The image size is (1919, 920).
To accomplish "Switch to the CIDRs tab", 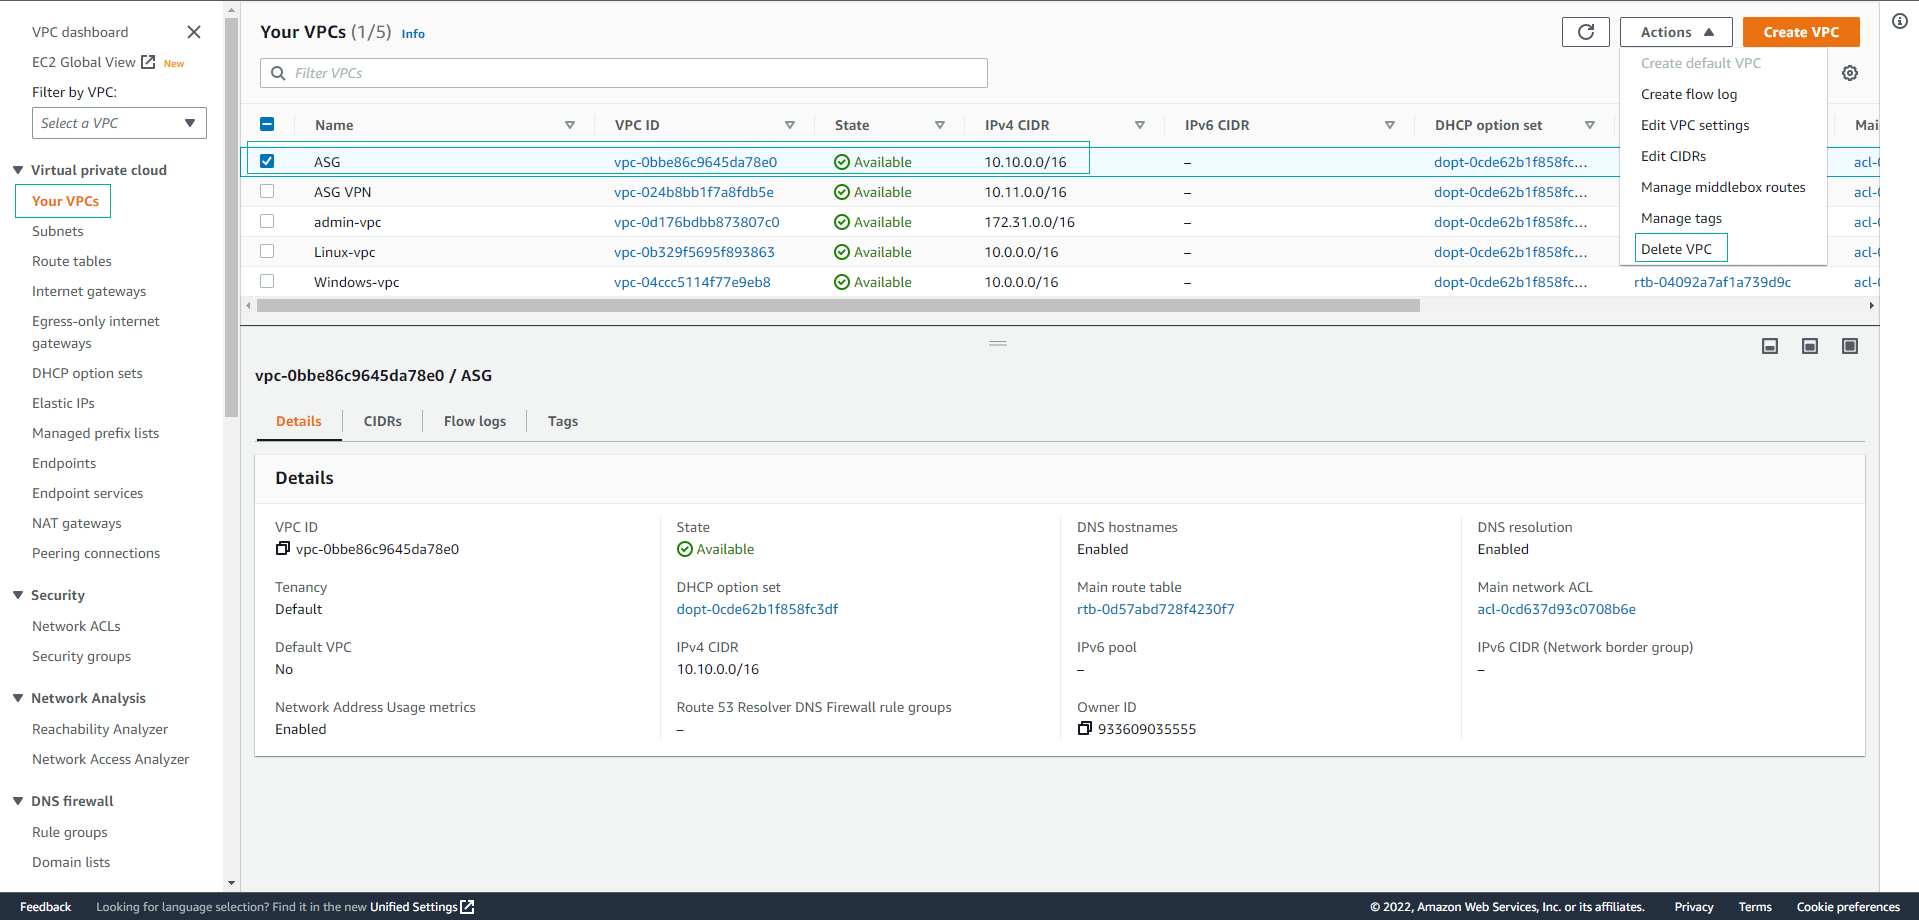I will click(x=383, y=421).
